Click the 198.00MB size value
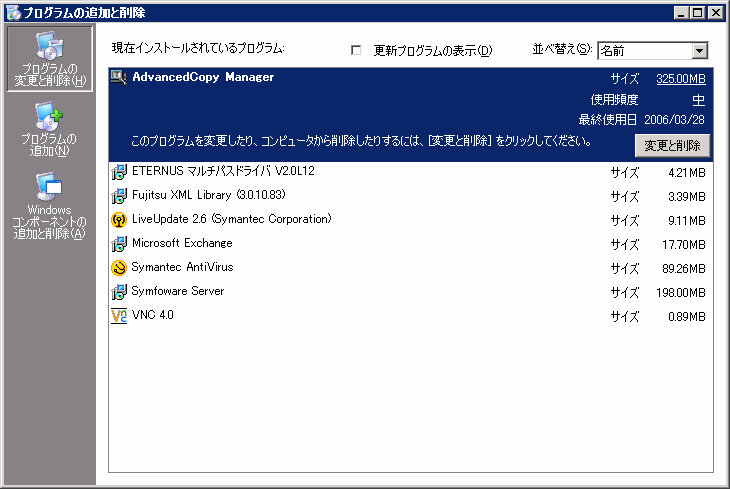 point(681,292)
